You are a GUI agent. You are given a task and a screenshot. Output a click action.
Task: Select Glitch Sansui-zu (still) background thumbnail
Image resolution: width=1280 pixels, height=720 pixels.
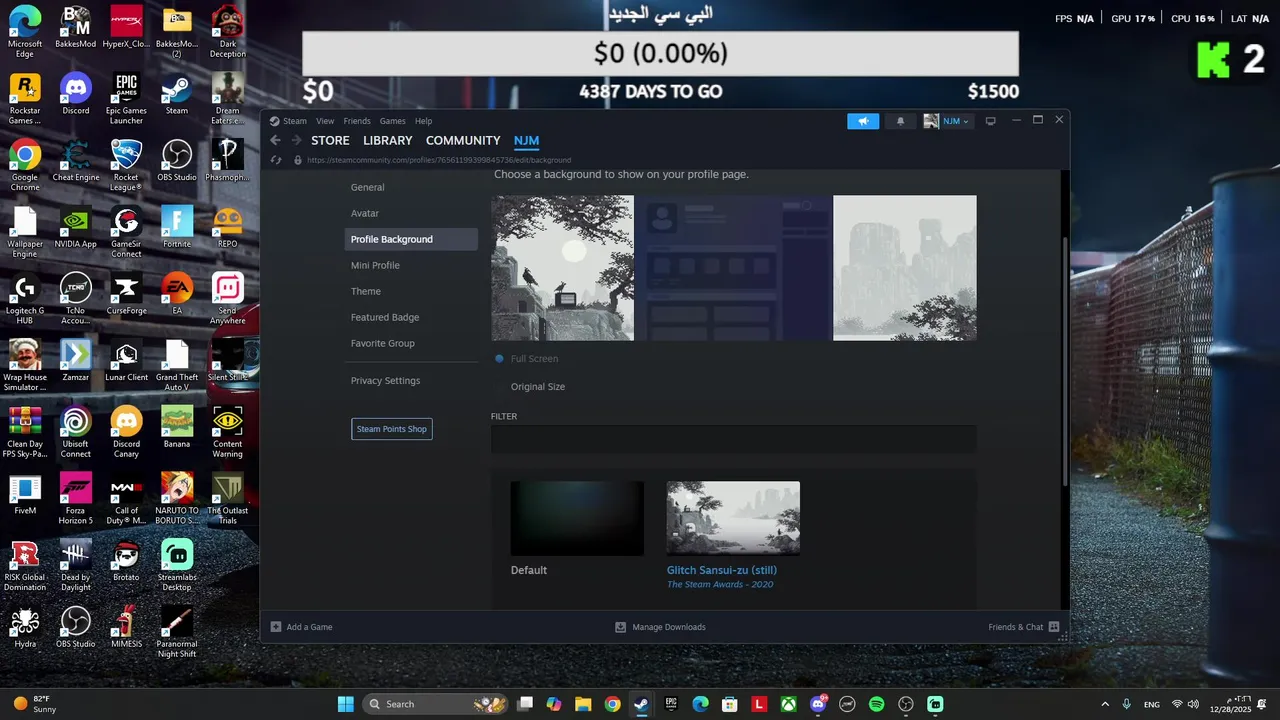[733, 518]
